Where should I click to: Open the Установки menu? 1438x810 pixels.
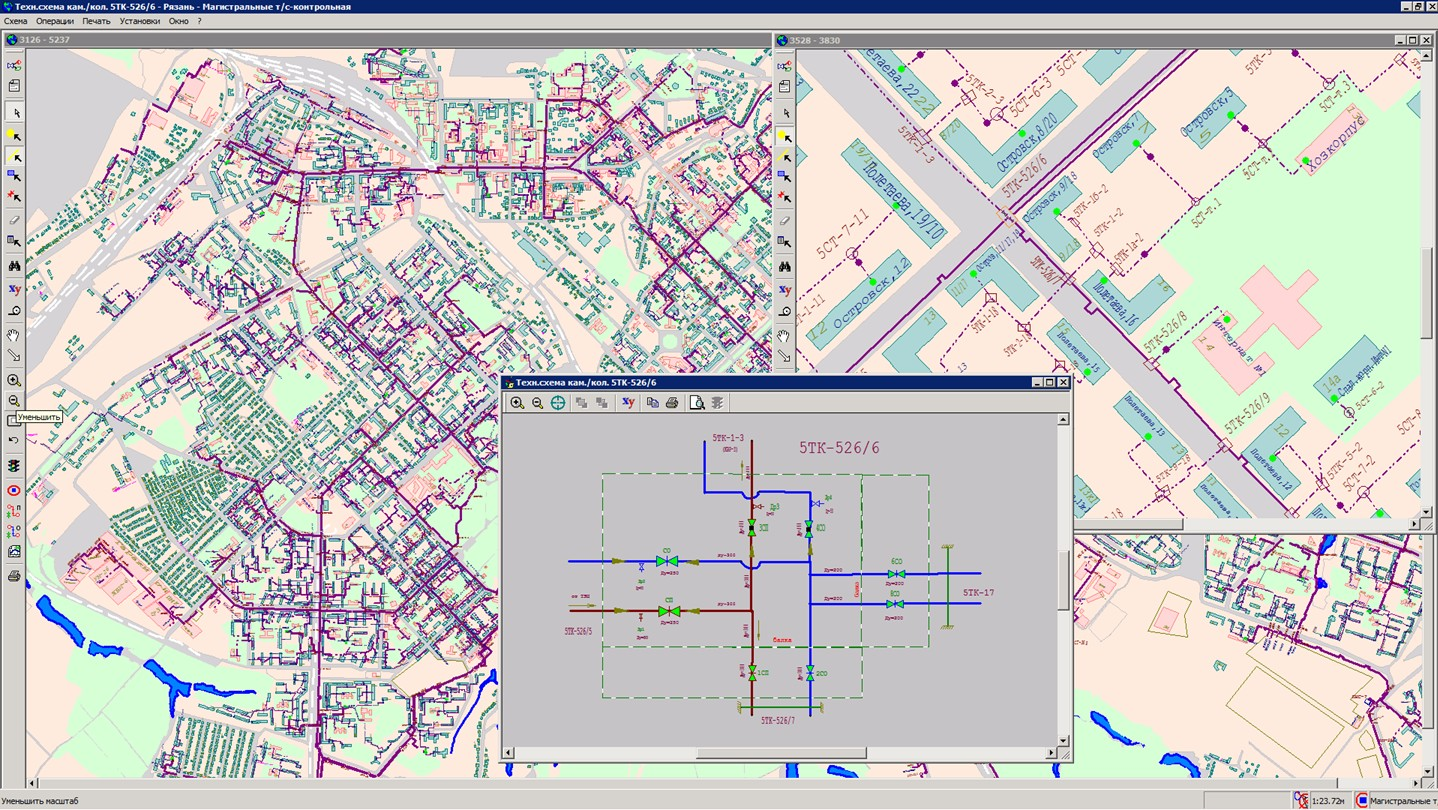click(139, 21)
